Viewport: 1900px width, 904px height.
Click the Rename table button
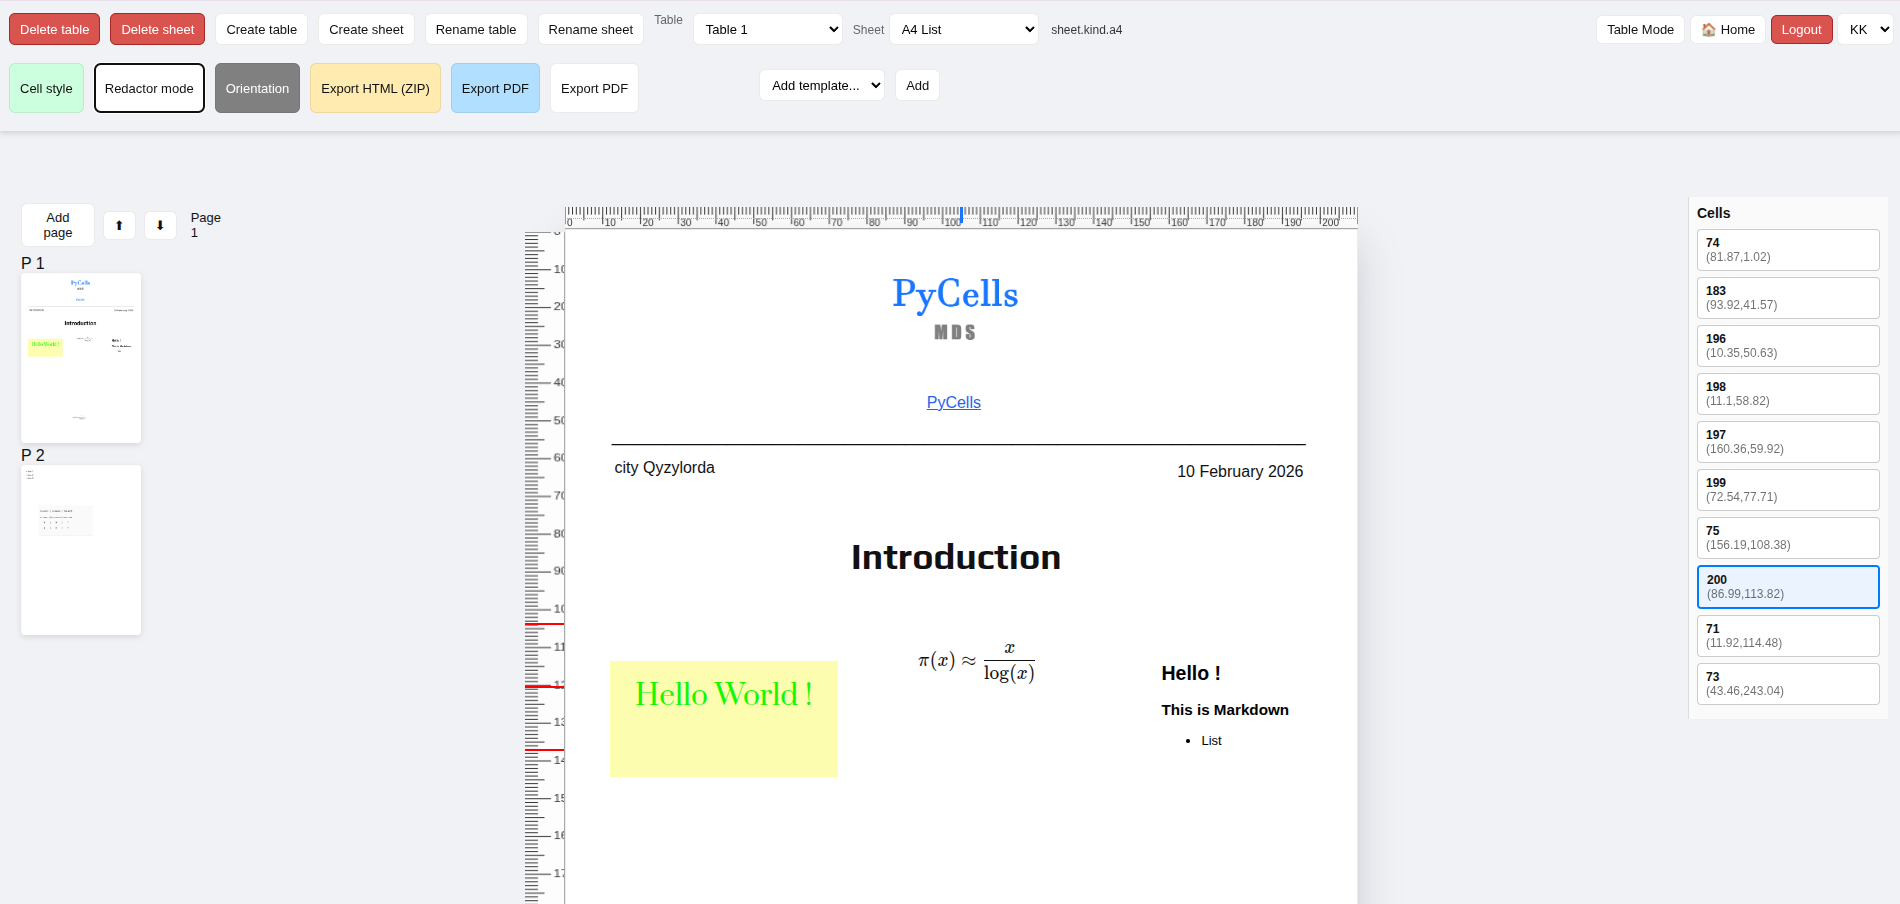coord(476,29)
